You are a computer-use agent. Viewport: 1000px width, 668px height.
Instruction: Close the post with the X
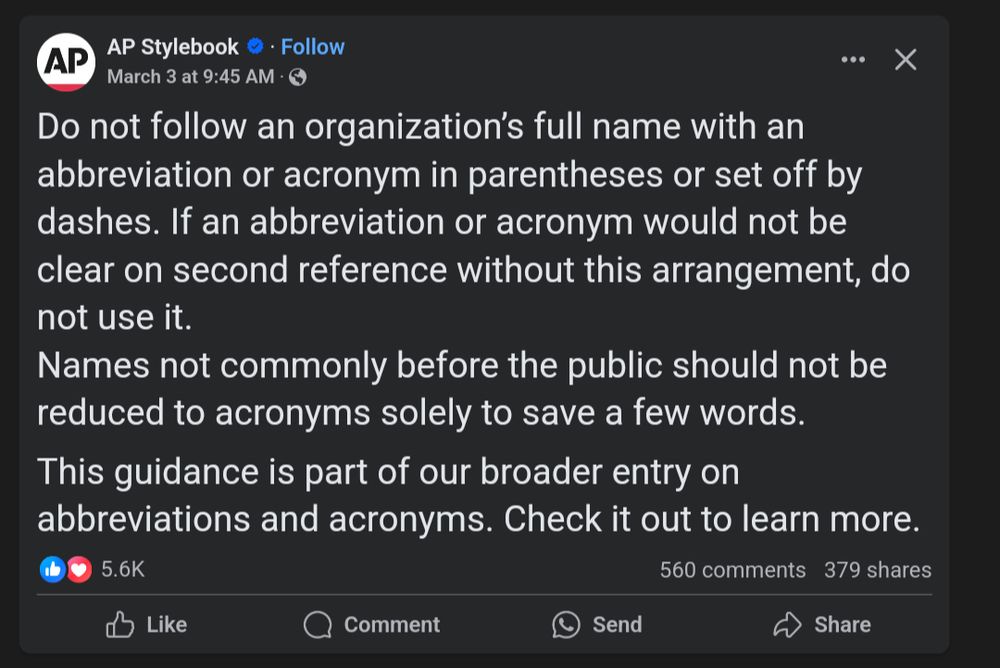tap(905, 59)
